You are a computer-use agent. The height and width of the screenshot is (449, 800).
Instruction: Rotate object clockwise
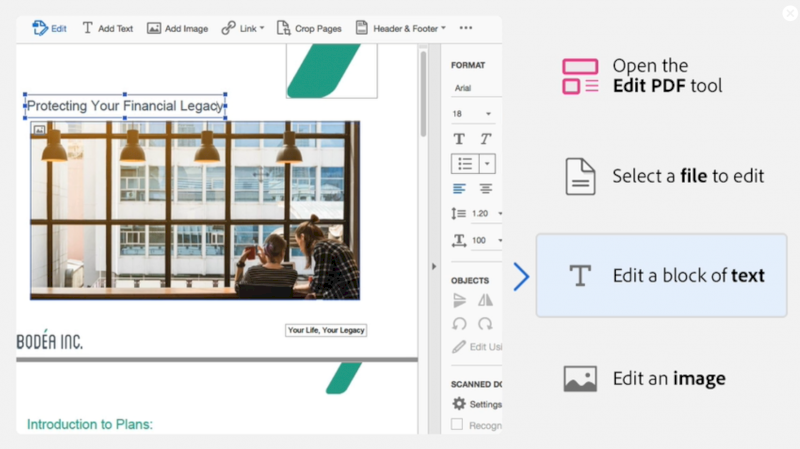[485, 324]
